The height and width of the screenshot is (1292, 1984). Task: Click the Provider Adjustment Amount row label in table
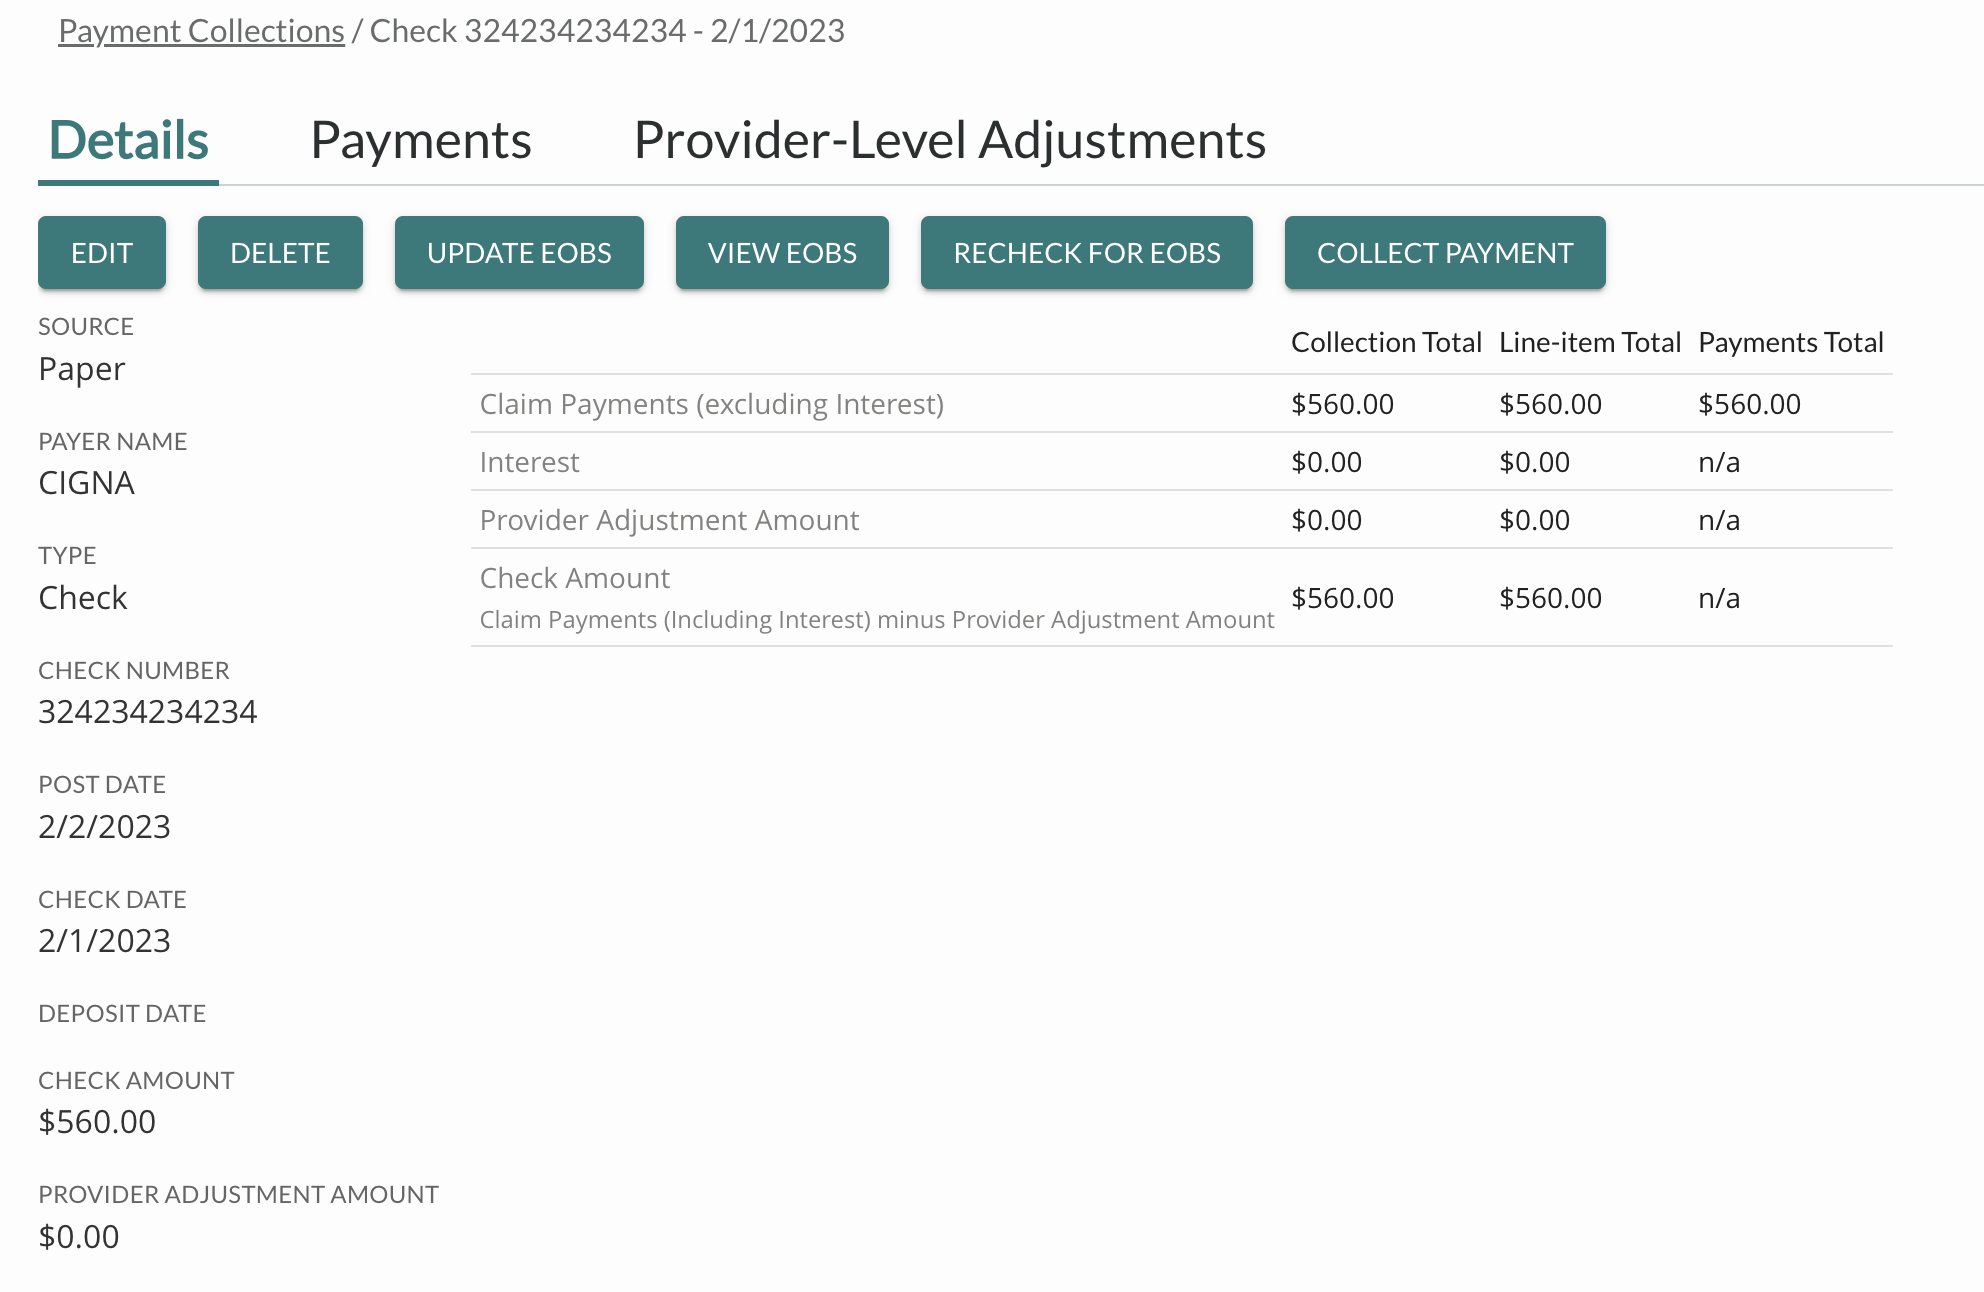(669, 520)
